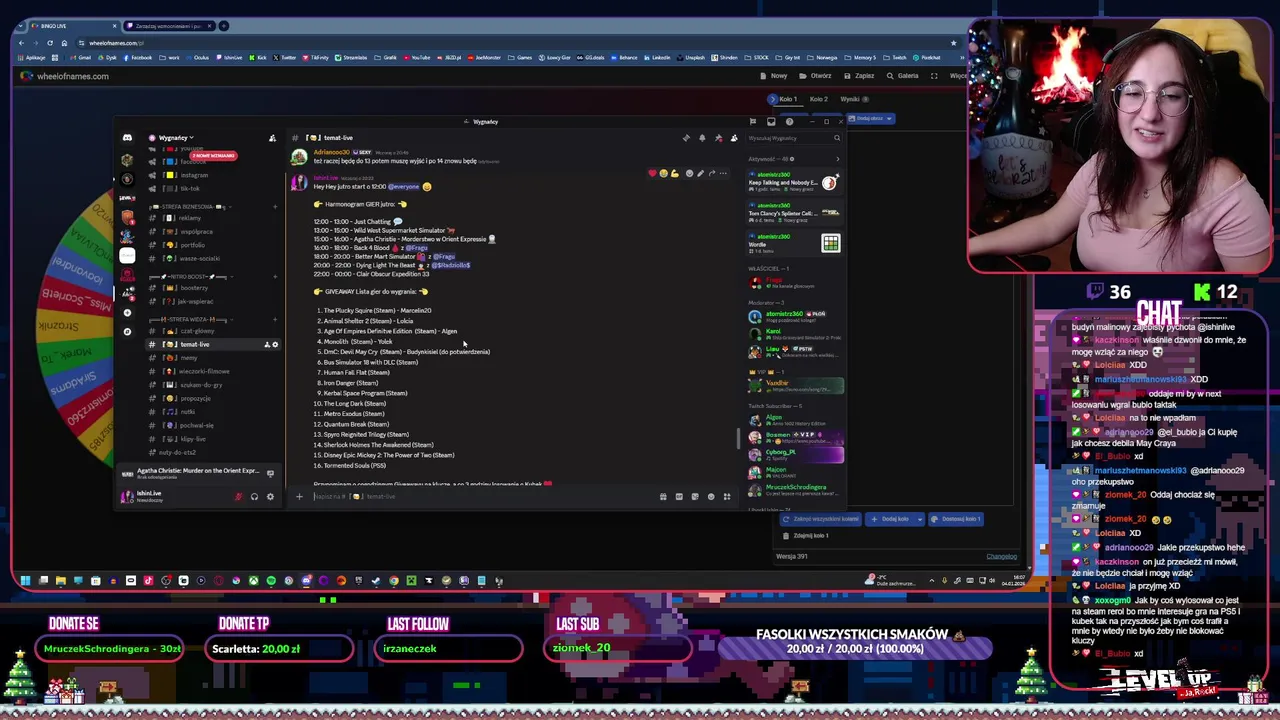Click 2 NOWE WZMIANKI new mentions pill

click(x=213, y=156)
